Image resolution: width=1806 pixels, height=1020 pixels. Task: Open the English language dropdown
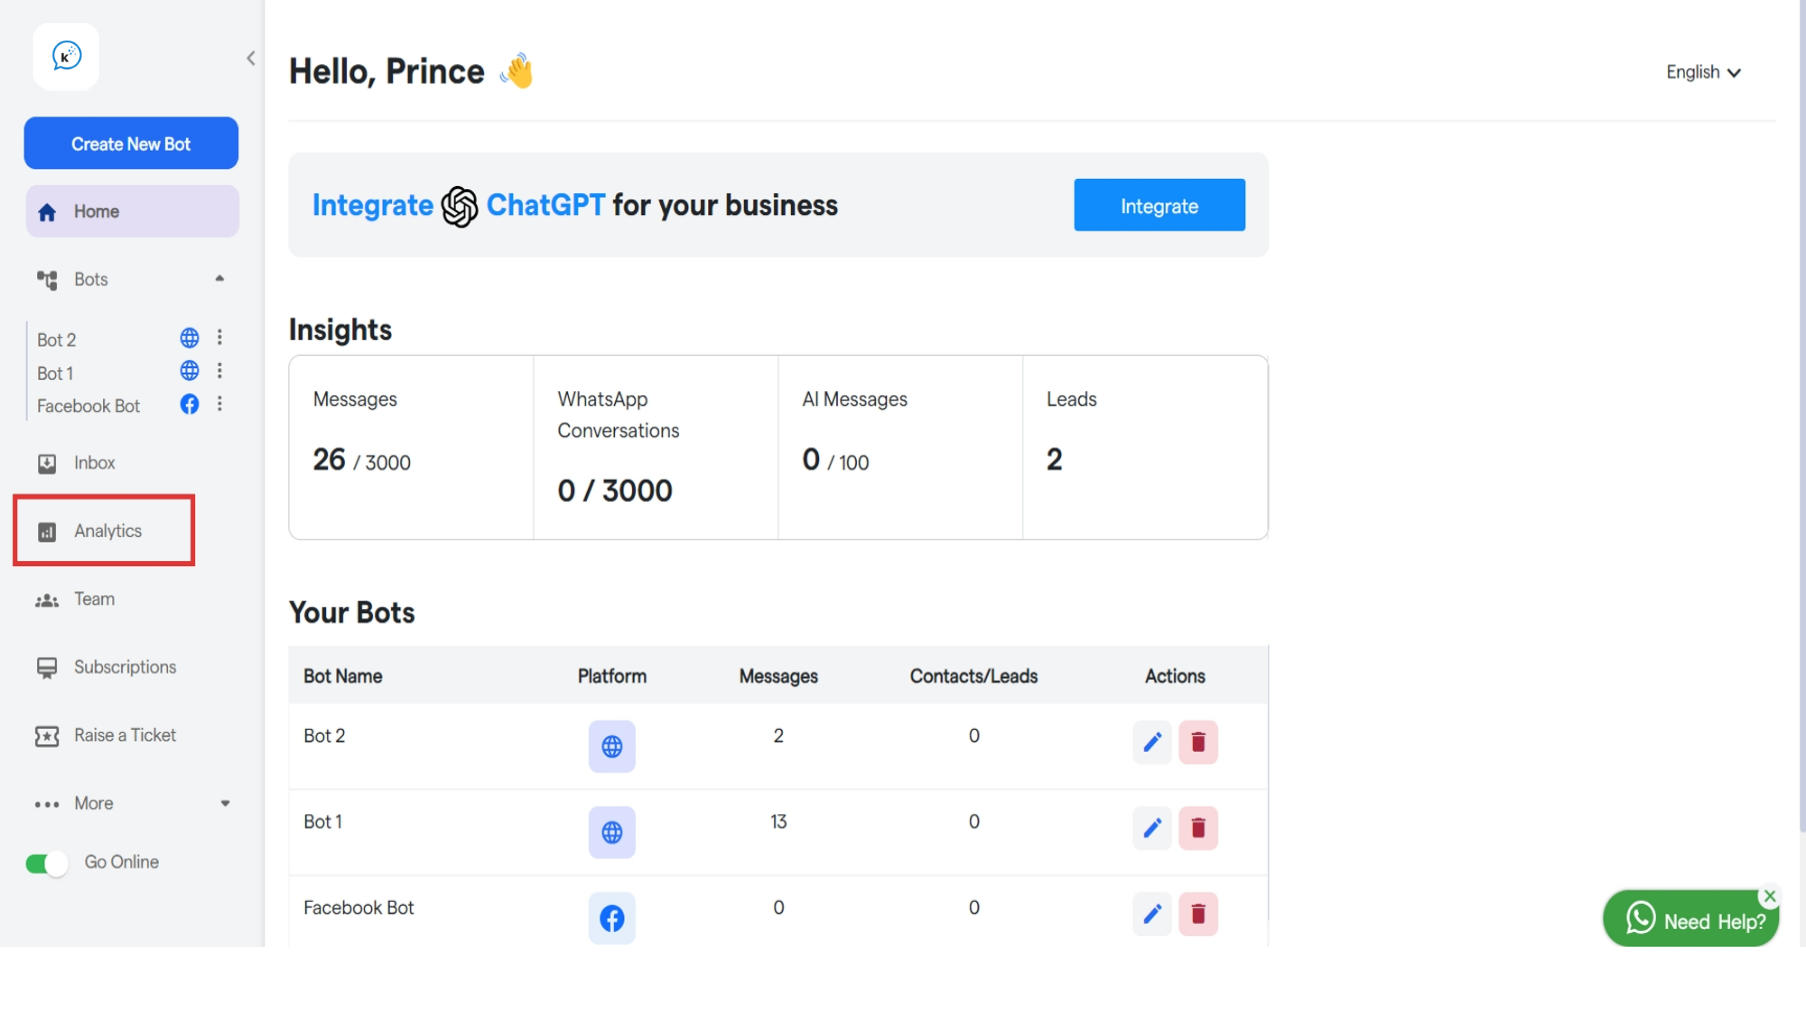click(x=1702, y=72)
